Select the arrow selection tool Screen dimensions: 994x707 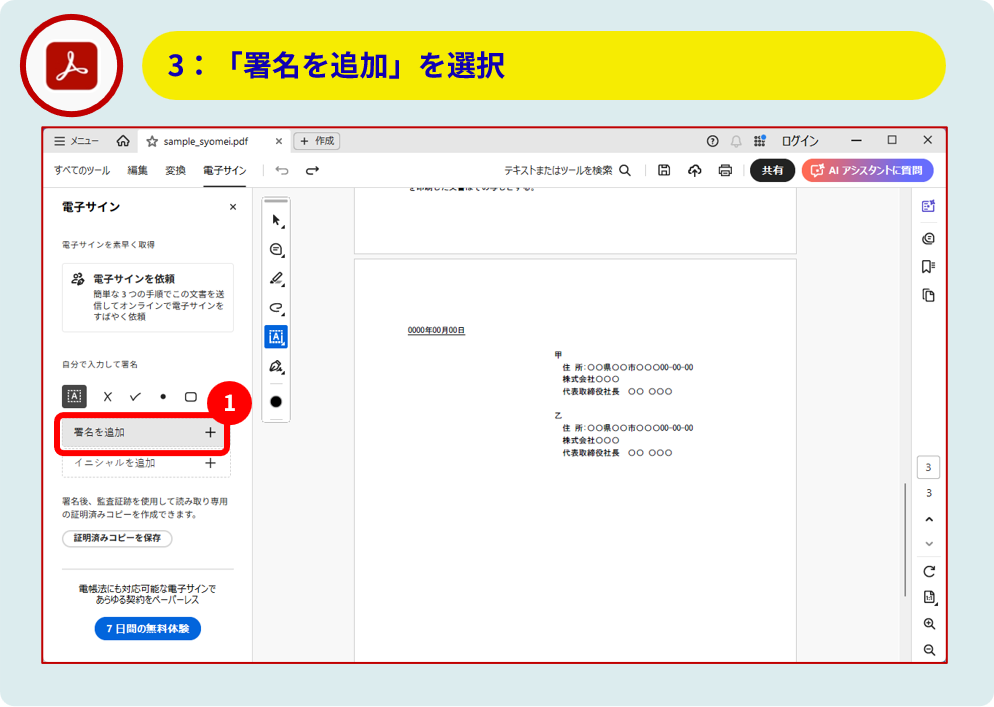point(276,220)
